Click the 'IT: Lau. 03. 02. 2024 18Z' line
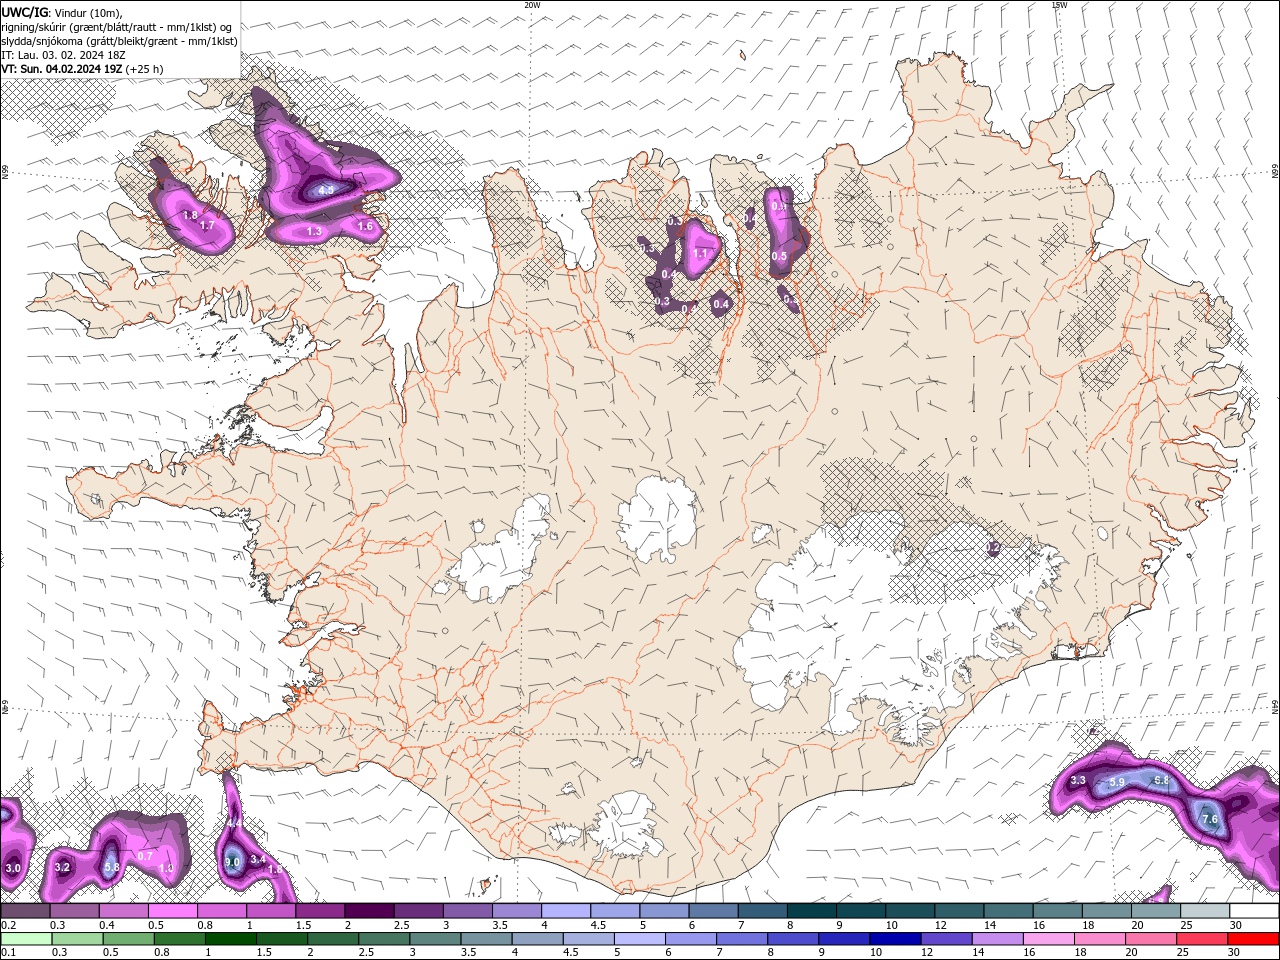Screen dimensions: 1280x960 pyautogui.click(x=63, y=55)
